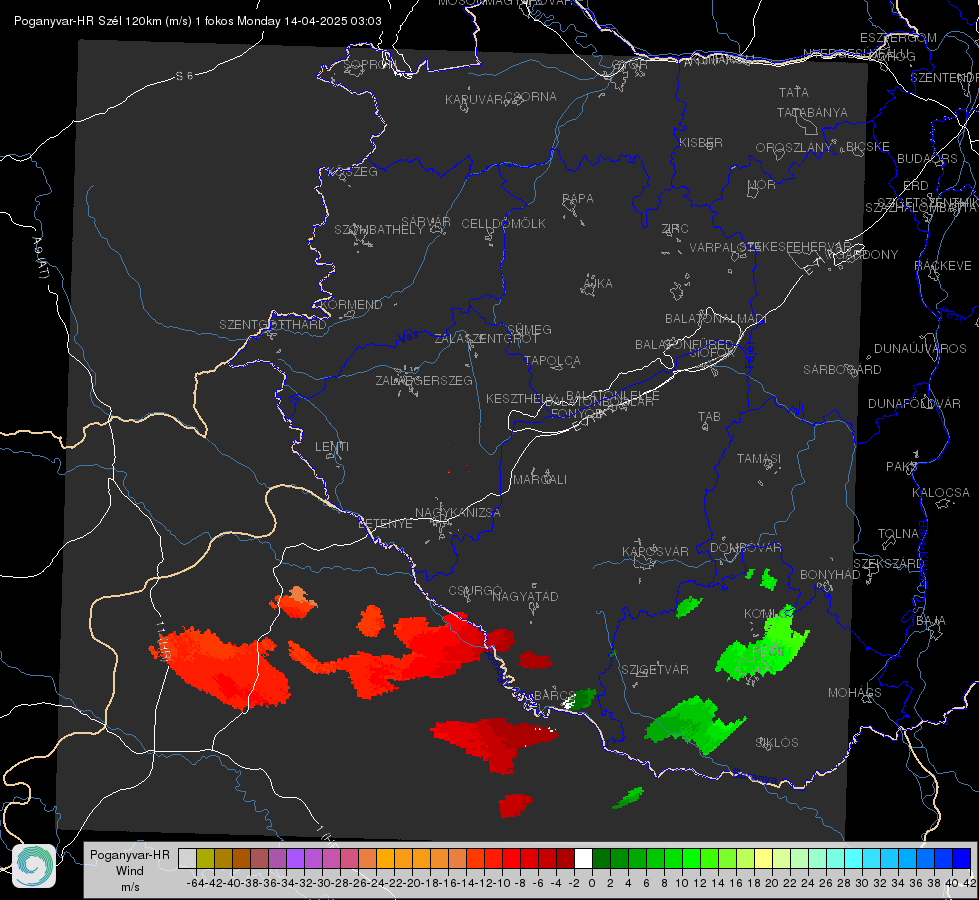This screenshot has width=979, height=900.
Task: Click the DUNAÚJVÁROS city label
Action: (920, 349)
